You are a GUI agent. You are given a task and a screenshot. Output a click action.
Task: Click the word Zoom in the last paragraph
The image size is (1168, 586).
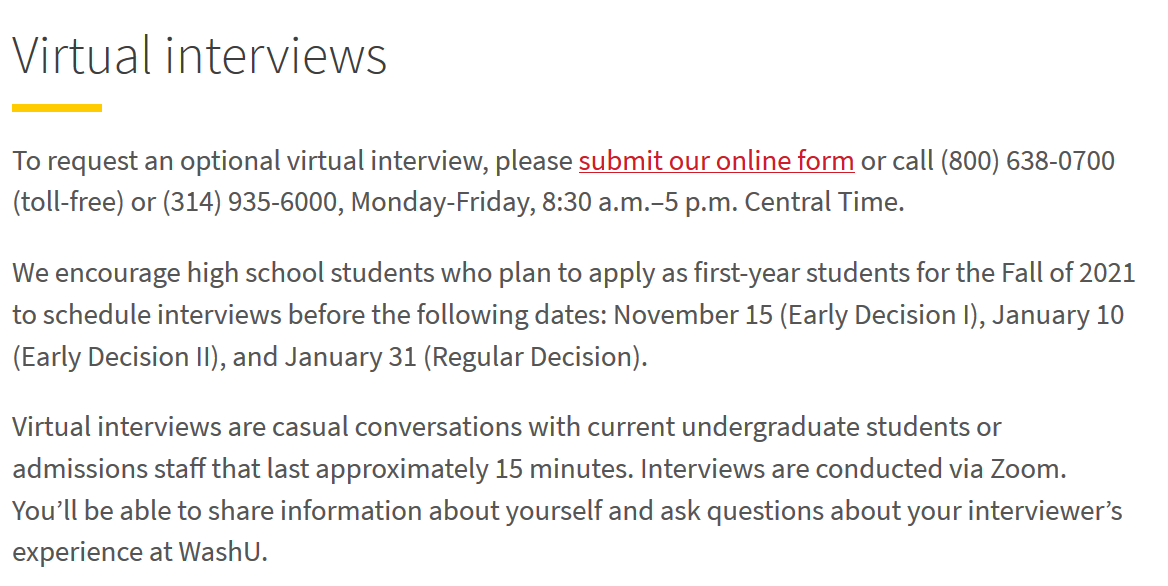pyautogui.click(x=1024, y=469)
